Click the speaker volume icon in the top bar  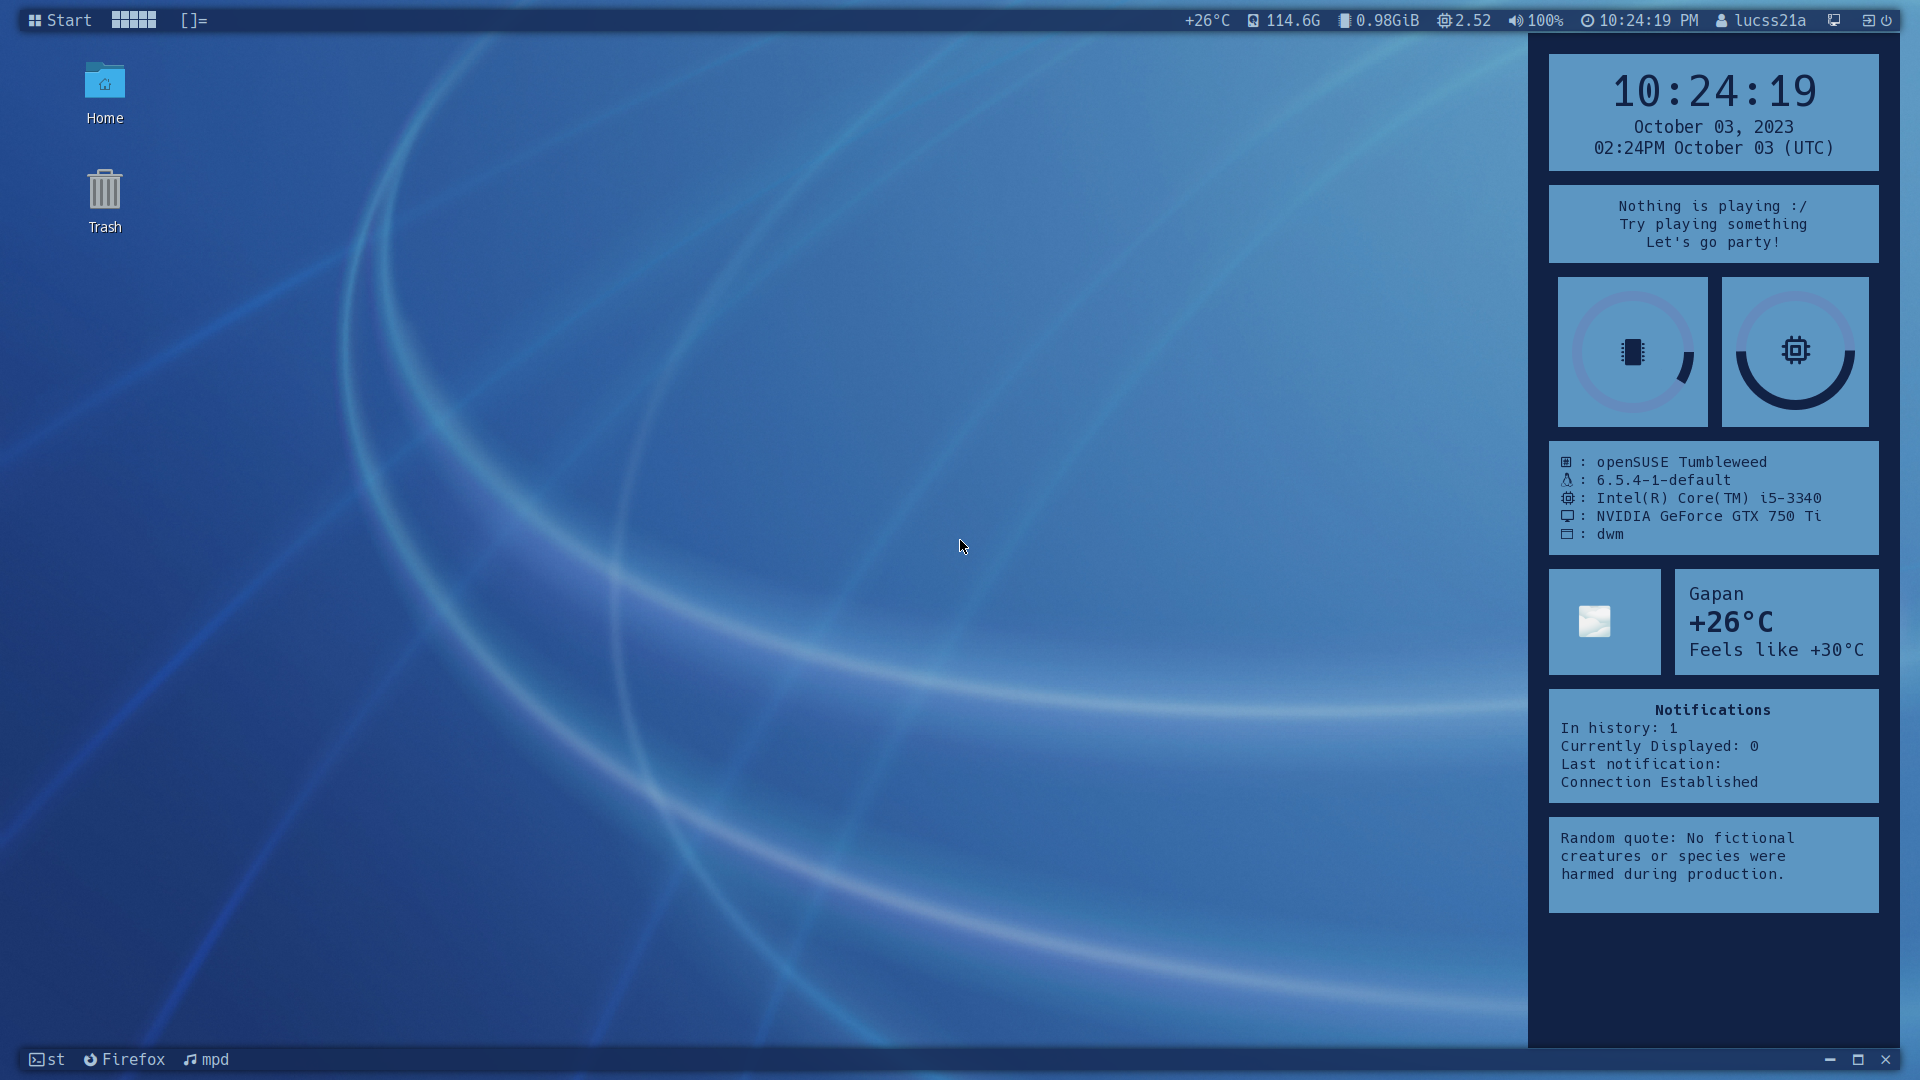1516,20
